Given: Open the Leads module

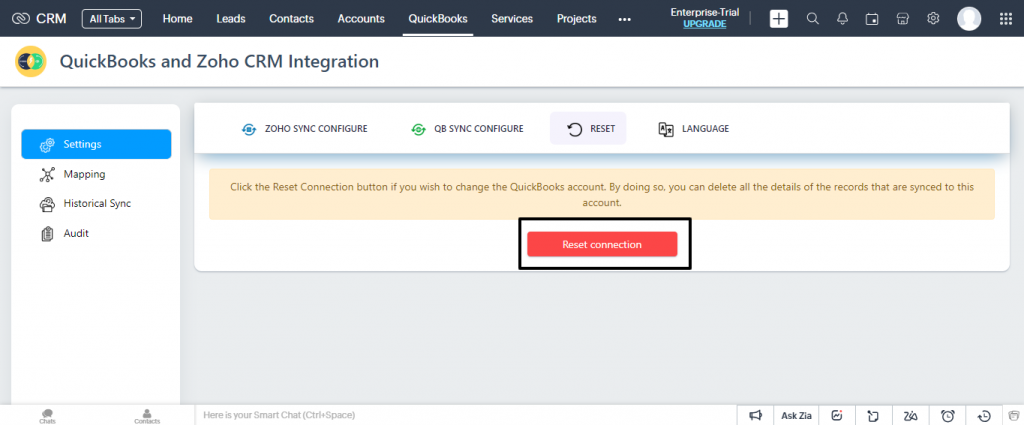Looking at the screenshot, I should click(x=231, y=18).
